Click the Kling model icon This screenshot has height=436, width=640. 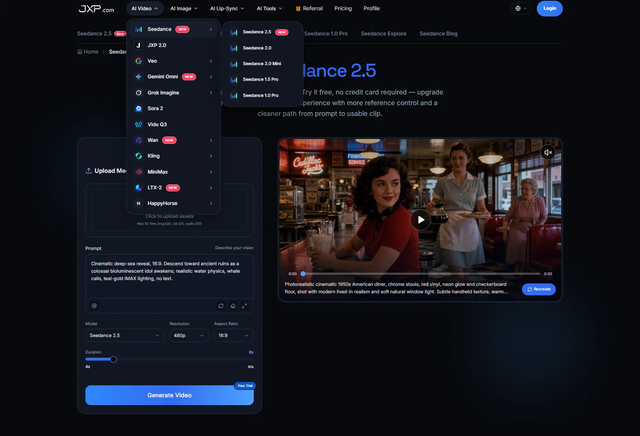[139, 156]
